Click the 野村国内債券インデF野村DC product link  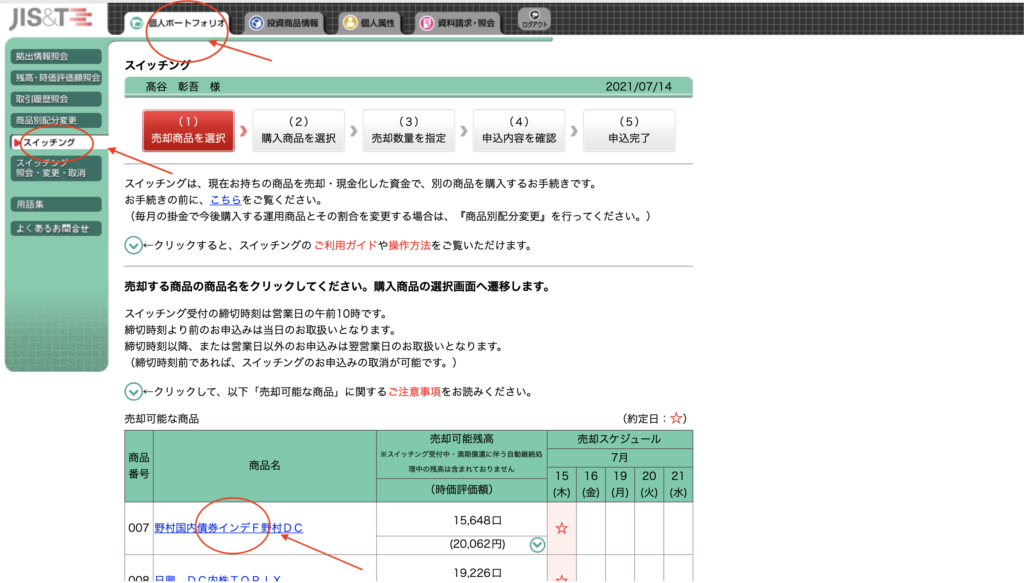click(229, 527)
